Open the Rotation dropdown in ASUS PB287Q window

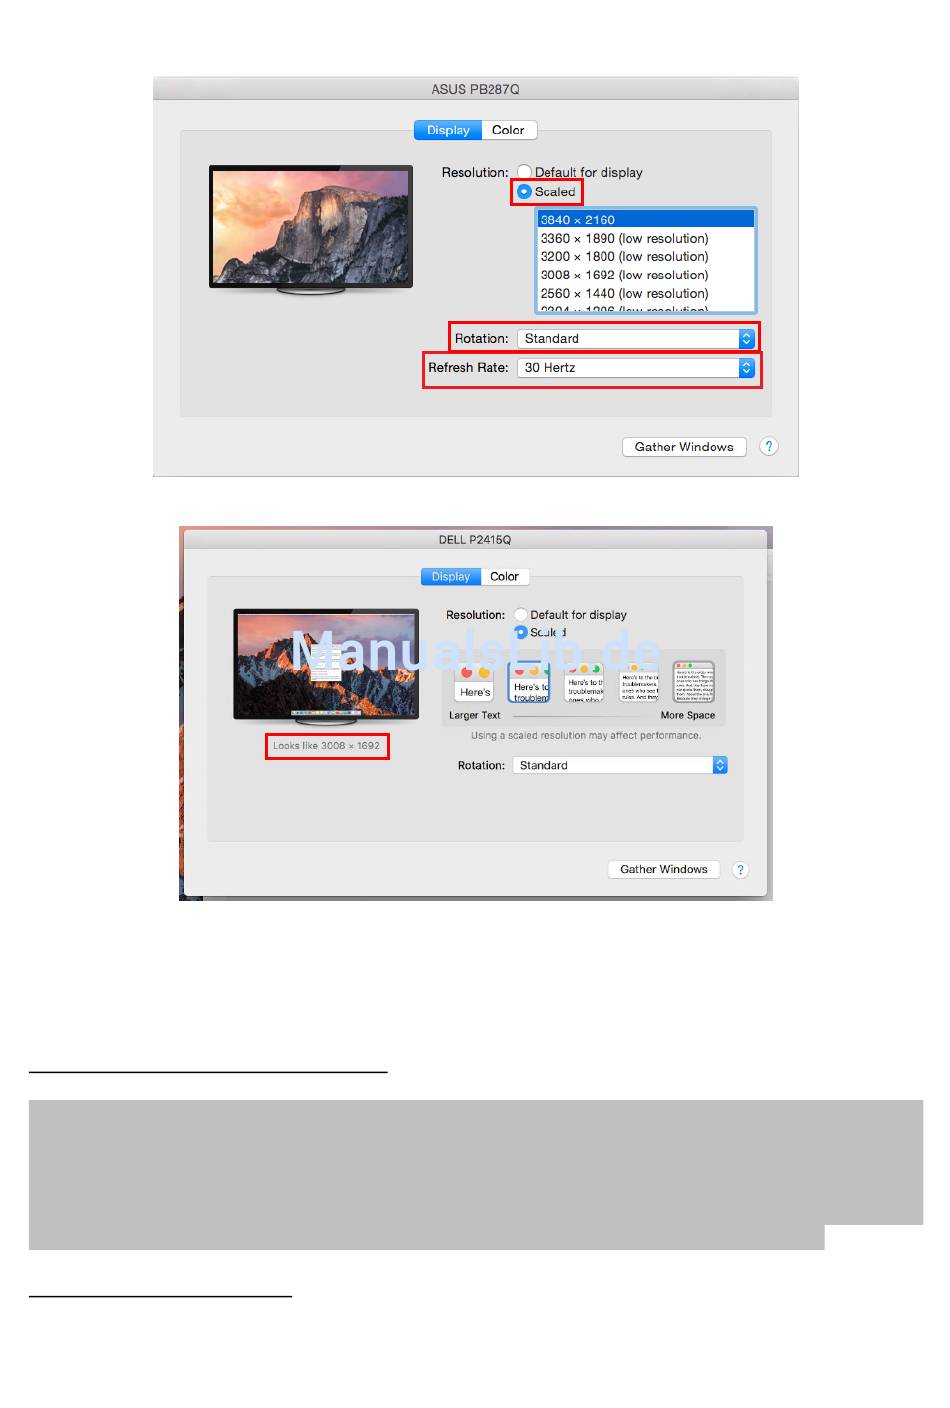(636, 339)
